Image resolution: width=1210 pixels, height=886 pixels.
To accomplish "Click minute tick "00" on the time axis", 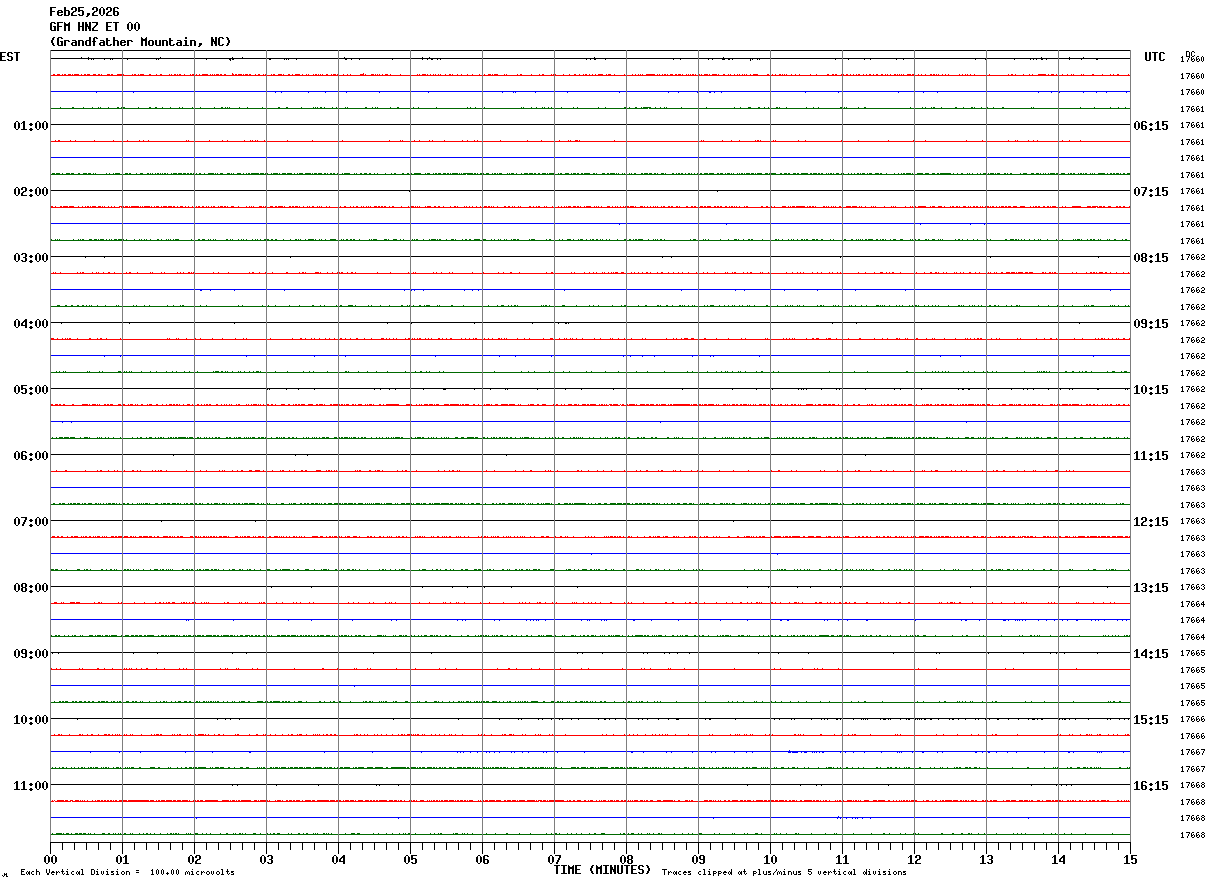I will pyautogui.click(x=50, y=858).
